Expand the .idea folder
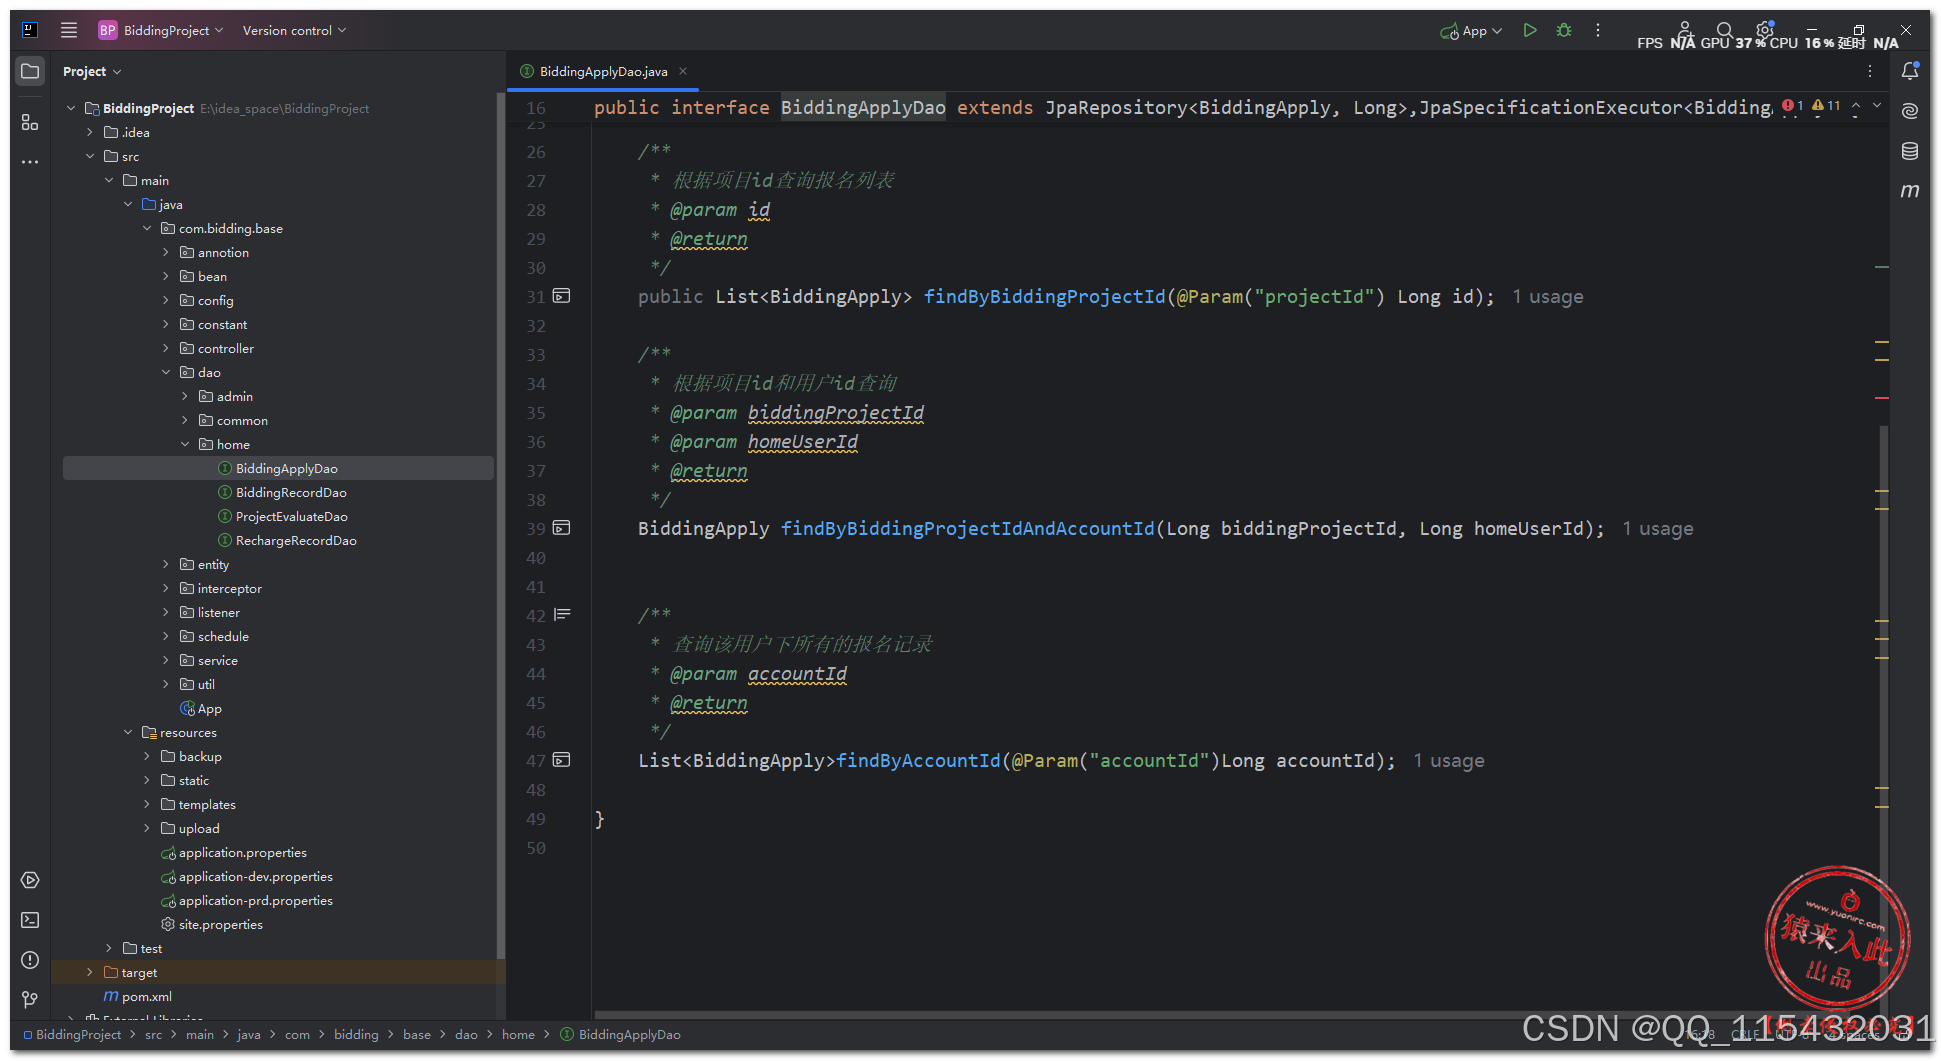 [90, 132]
